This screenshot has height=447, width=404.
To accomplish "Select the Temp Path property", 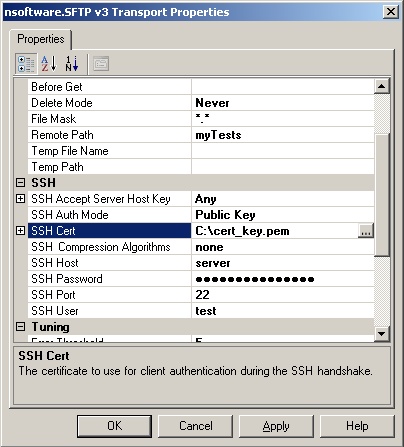I will (109, 167).
